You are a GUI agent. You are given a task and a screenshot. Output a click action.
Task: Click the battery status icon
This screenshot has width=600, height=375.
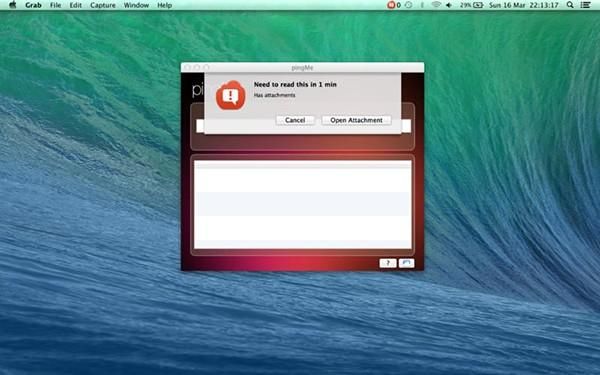click(x=478, y=5)
